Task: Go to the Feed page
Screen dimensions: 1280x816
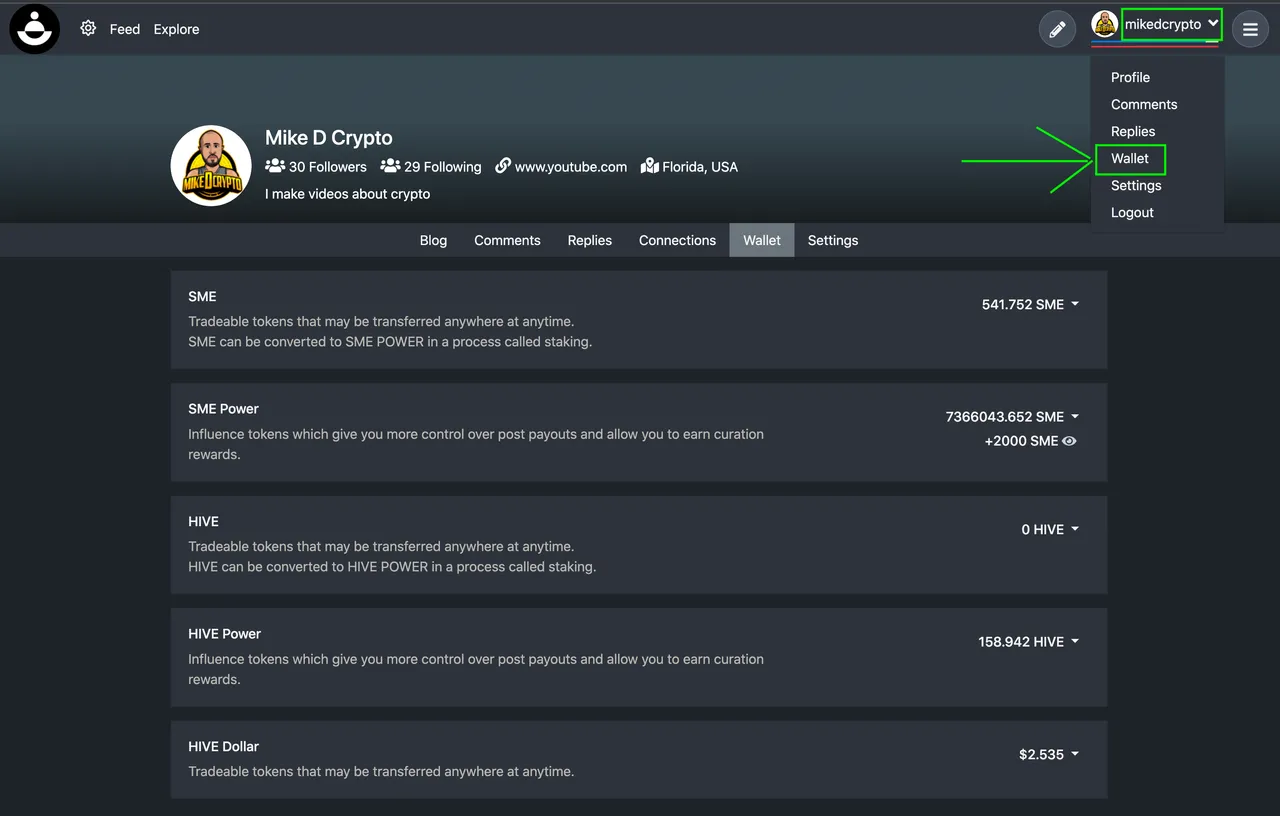Action: click(125, 29)
